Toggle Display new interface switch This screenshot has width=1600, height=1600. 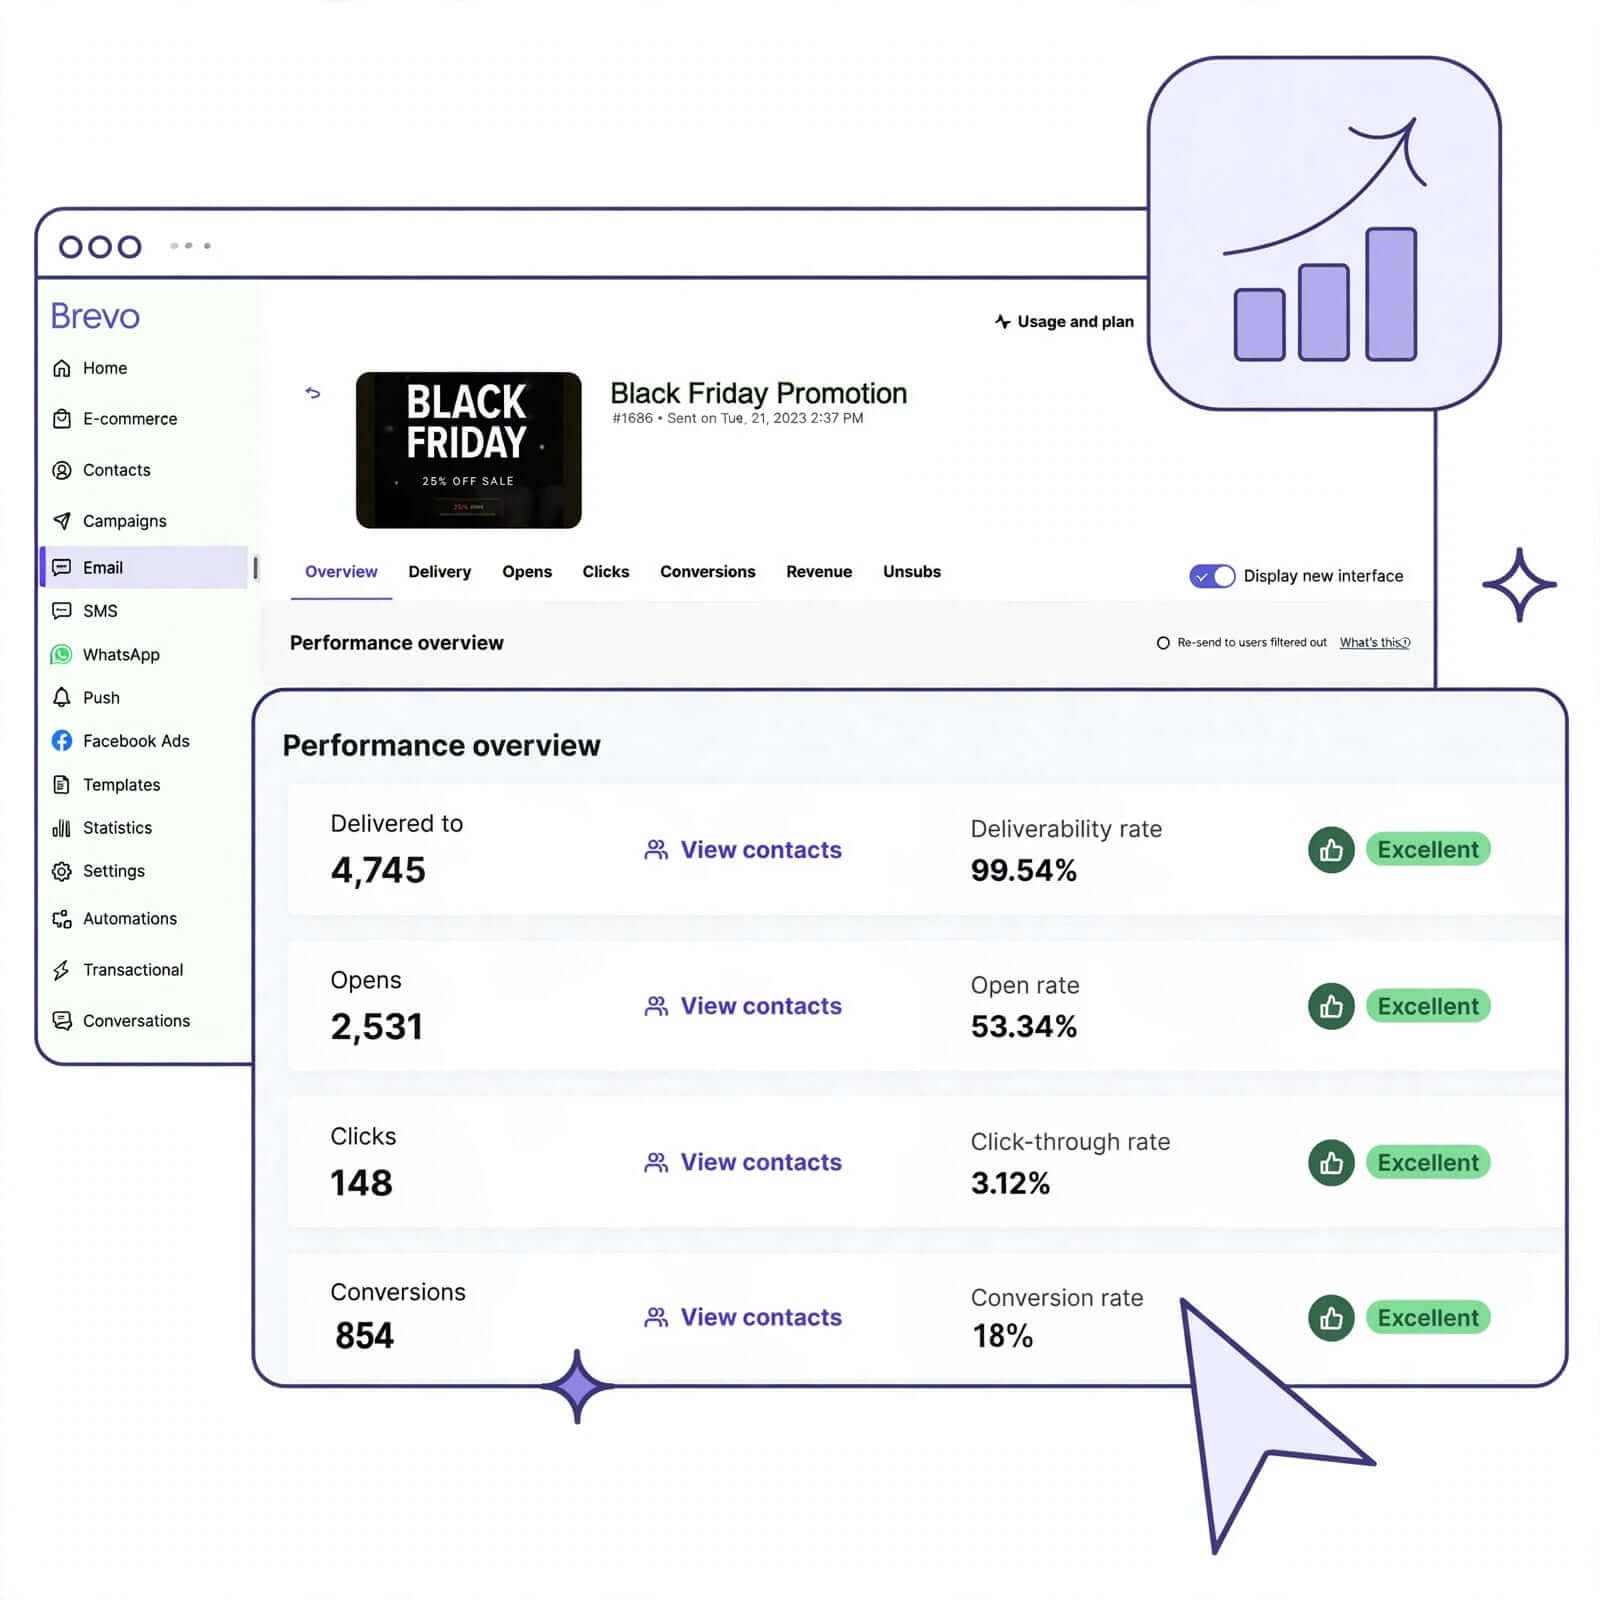[x=1212, y=576]
